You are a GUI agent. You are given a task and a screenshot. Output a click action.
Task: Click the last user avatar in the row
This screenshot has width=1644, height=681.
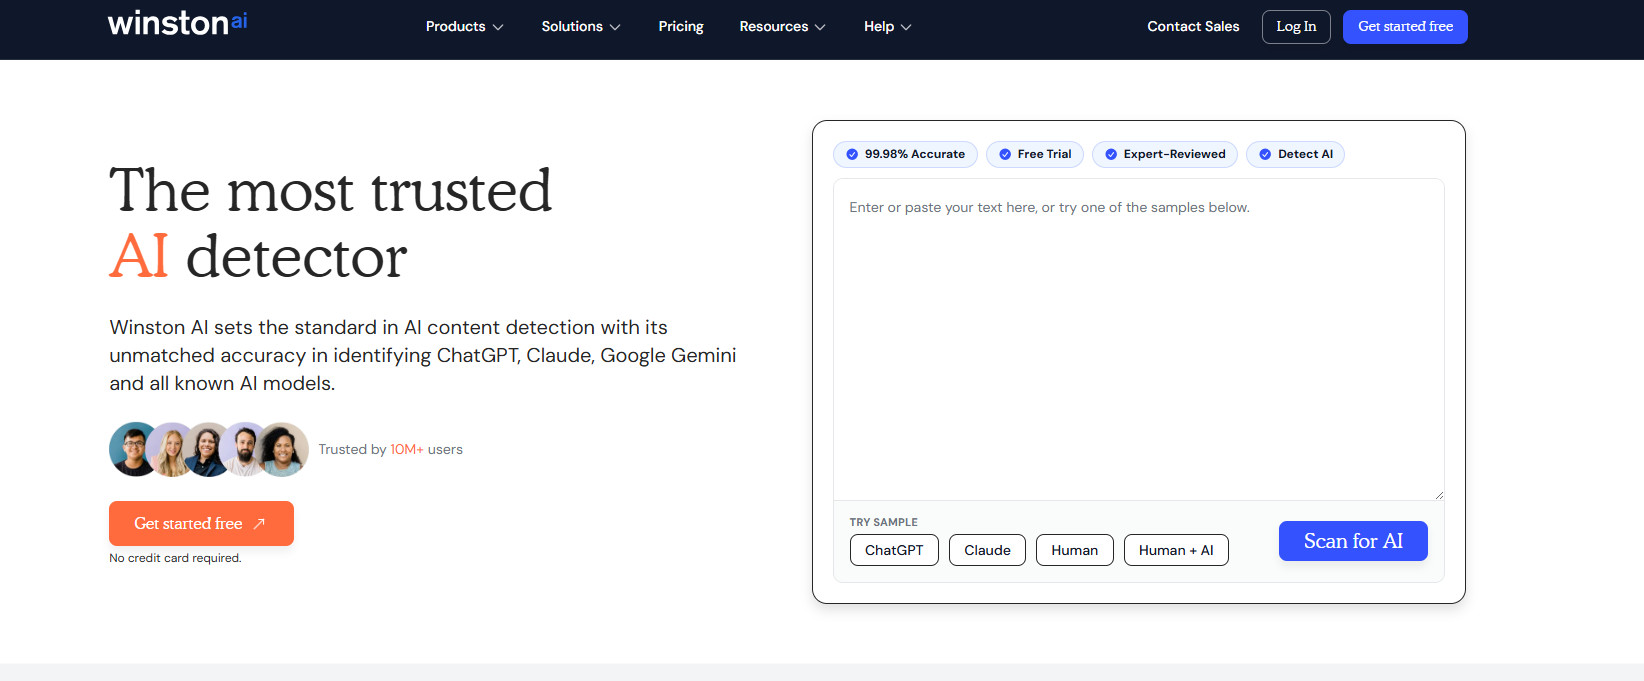283,449
